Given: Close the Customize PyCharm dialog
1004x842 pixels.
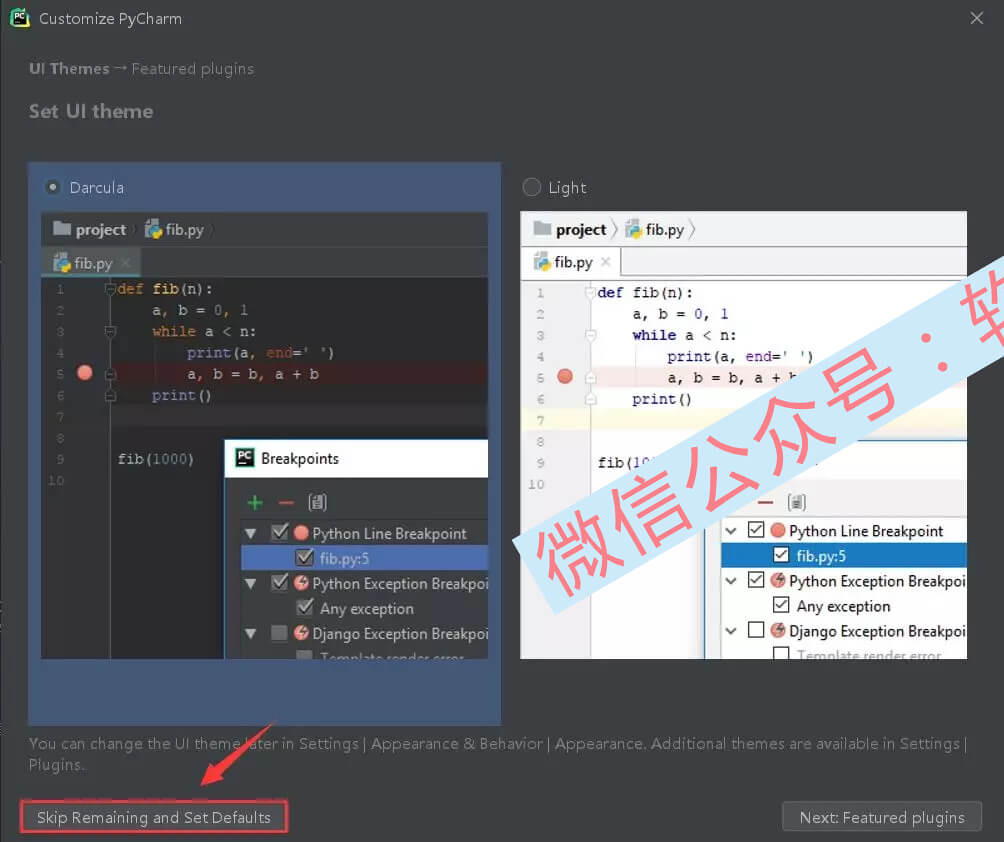Looking at the screenshot, I should tap(976, 18).
